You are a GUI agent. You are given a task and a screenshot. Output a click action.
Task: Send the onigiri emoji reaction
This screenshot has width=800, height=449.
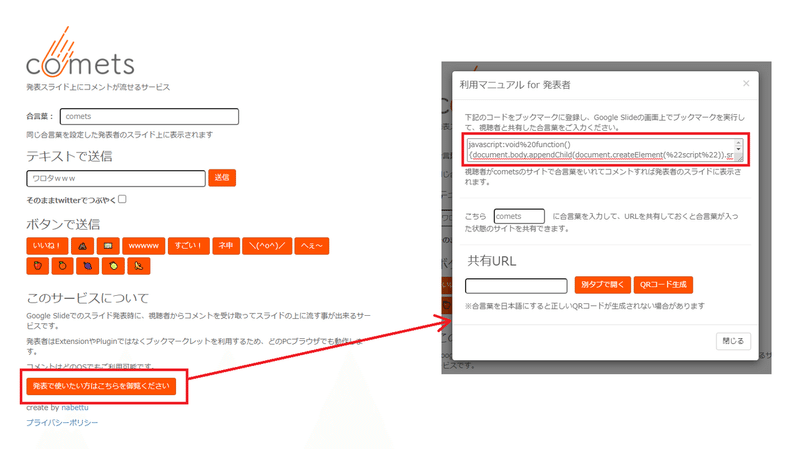[x=83, y=246]
